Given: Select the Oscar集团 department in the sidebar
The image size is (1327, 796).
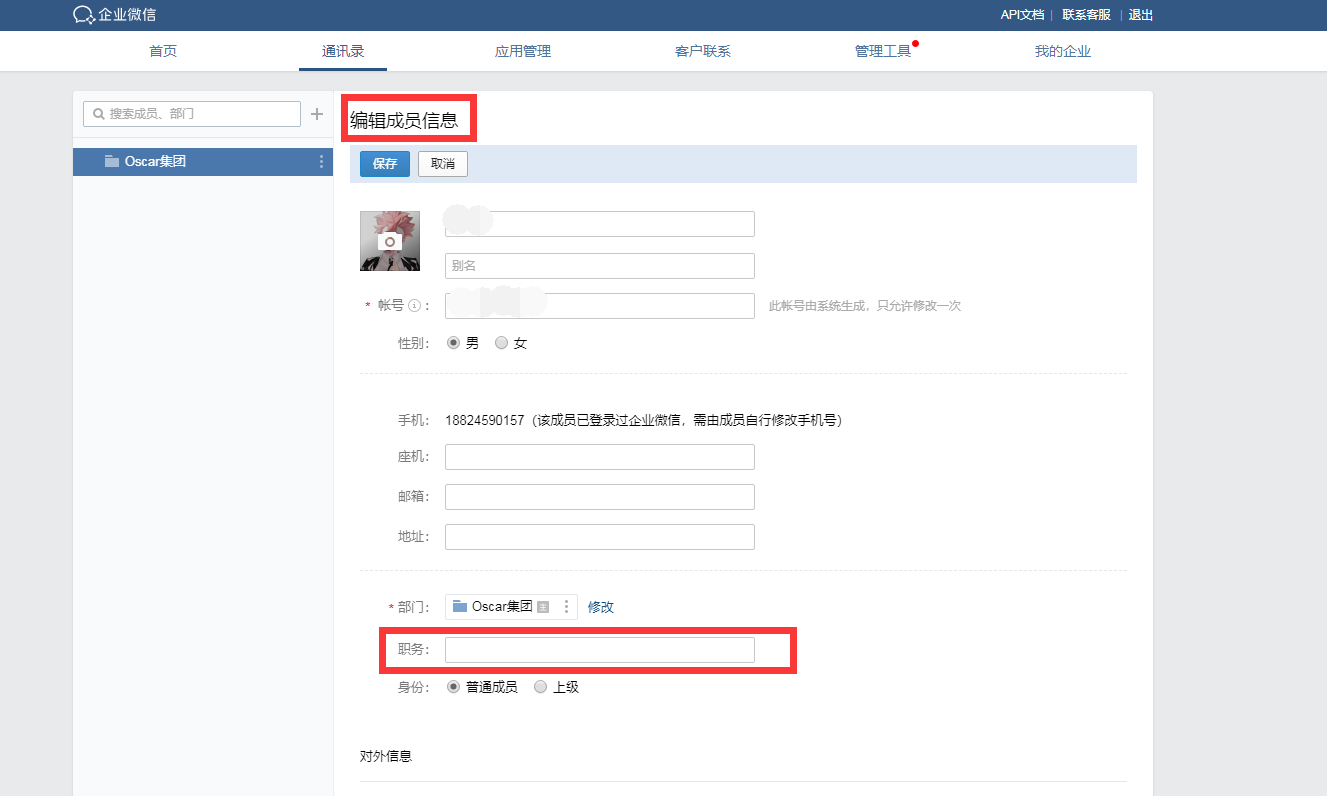Looking at the screenshot, I should point(203,162).
